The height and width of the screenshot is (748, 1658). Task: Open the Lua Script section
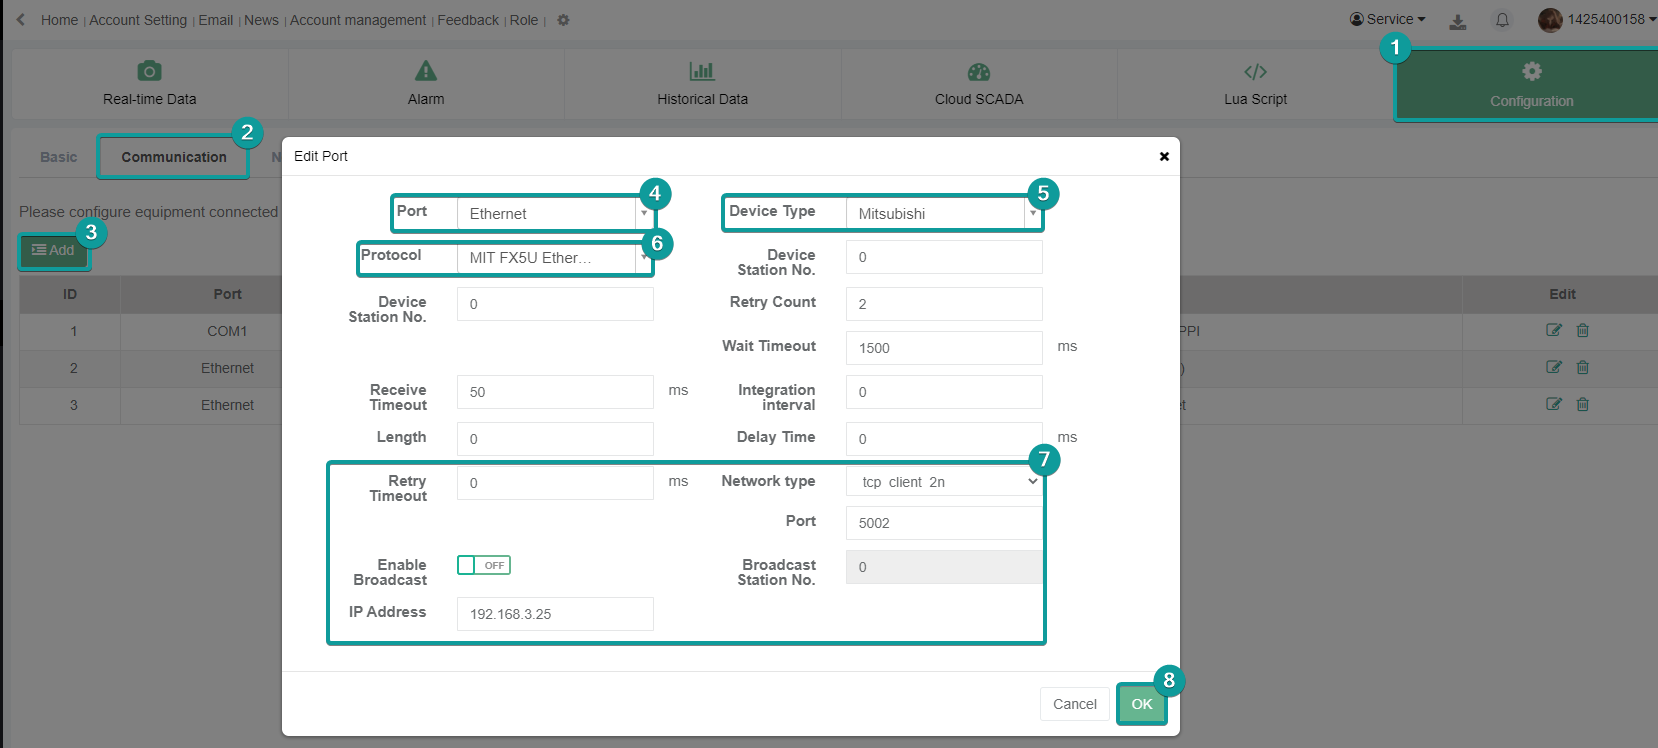tap(1255, 84)
